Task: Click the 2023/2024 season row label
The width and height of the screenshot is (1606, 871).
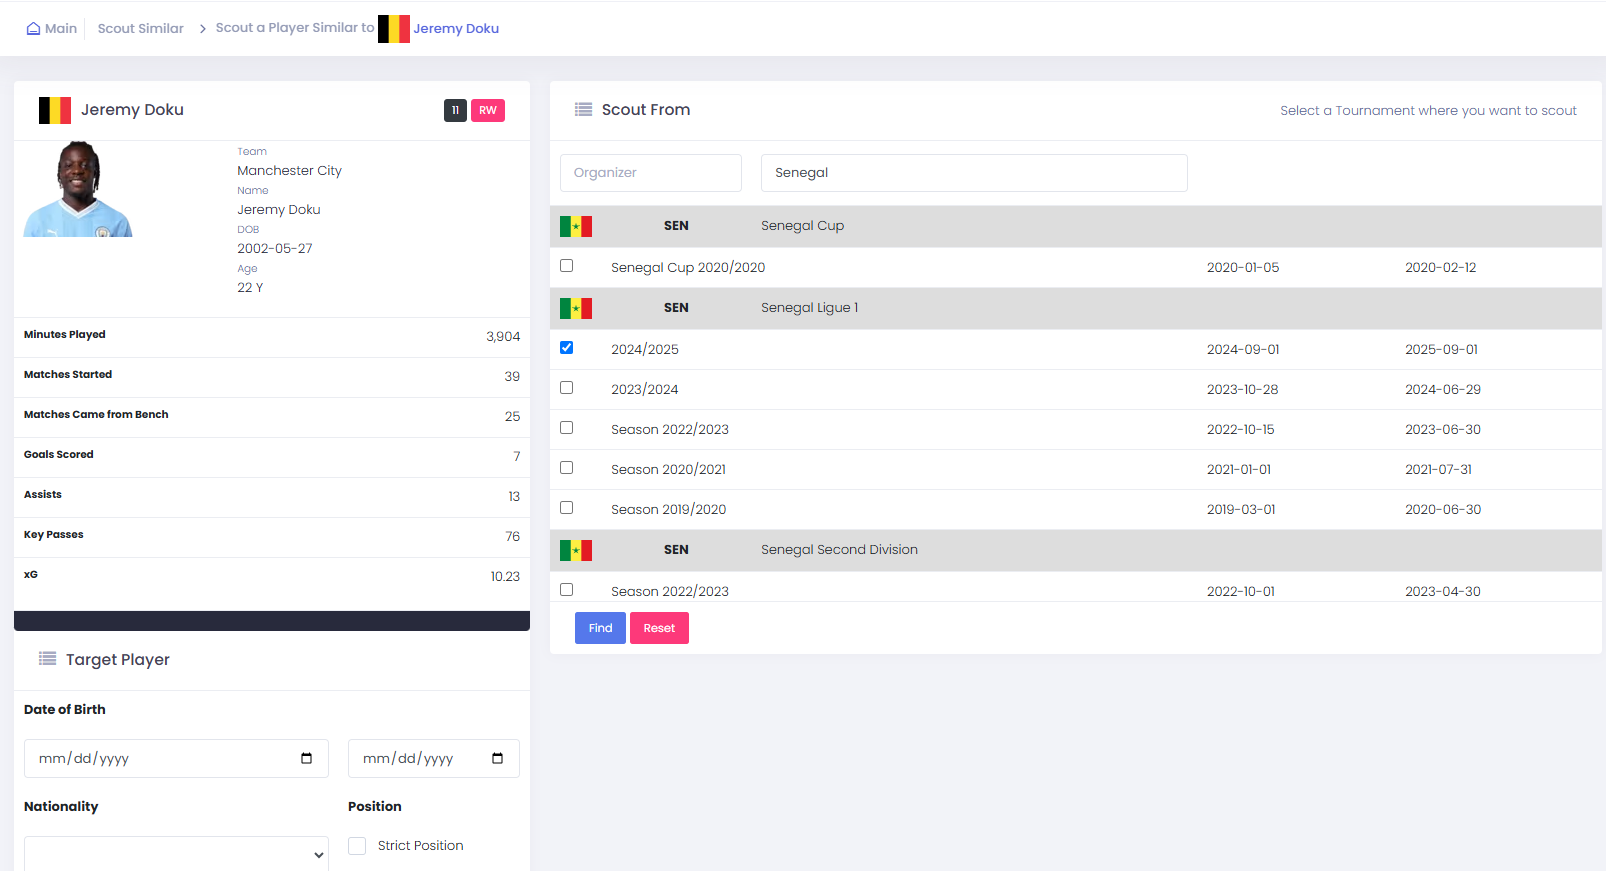Action: click(x=645, y=390)
